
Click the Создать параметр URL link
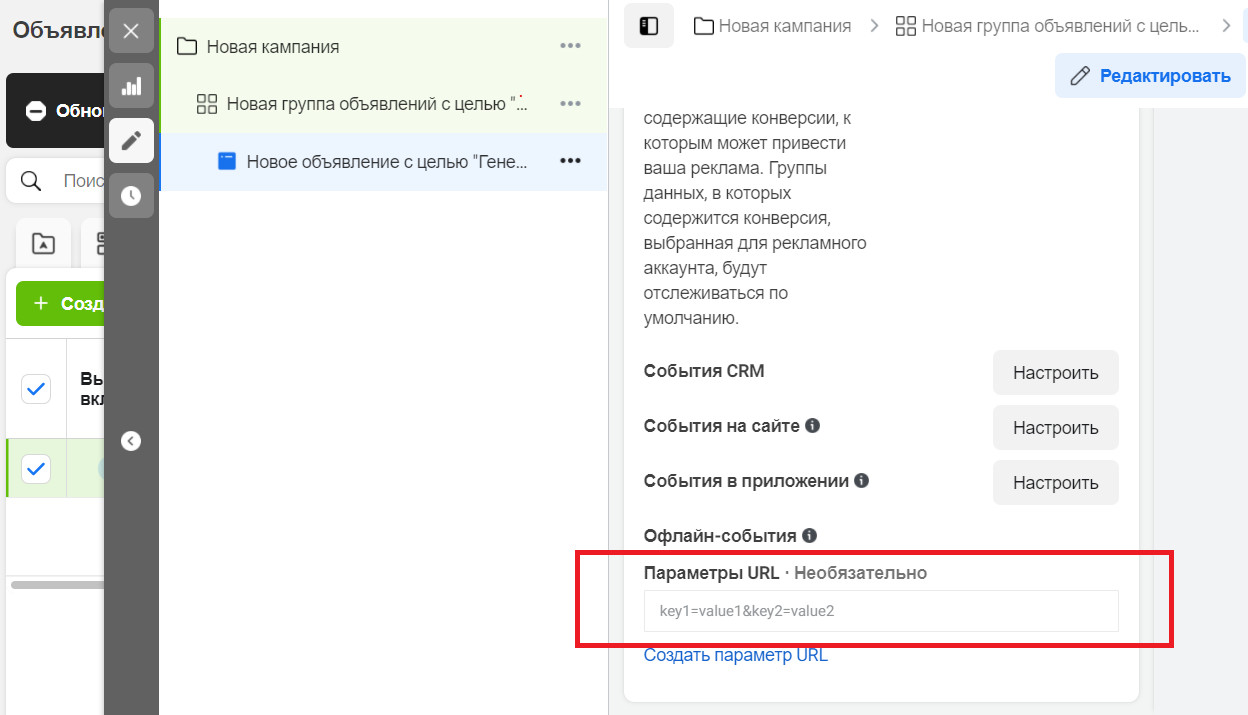tap(736, 656)
